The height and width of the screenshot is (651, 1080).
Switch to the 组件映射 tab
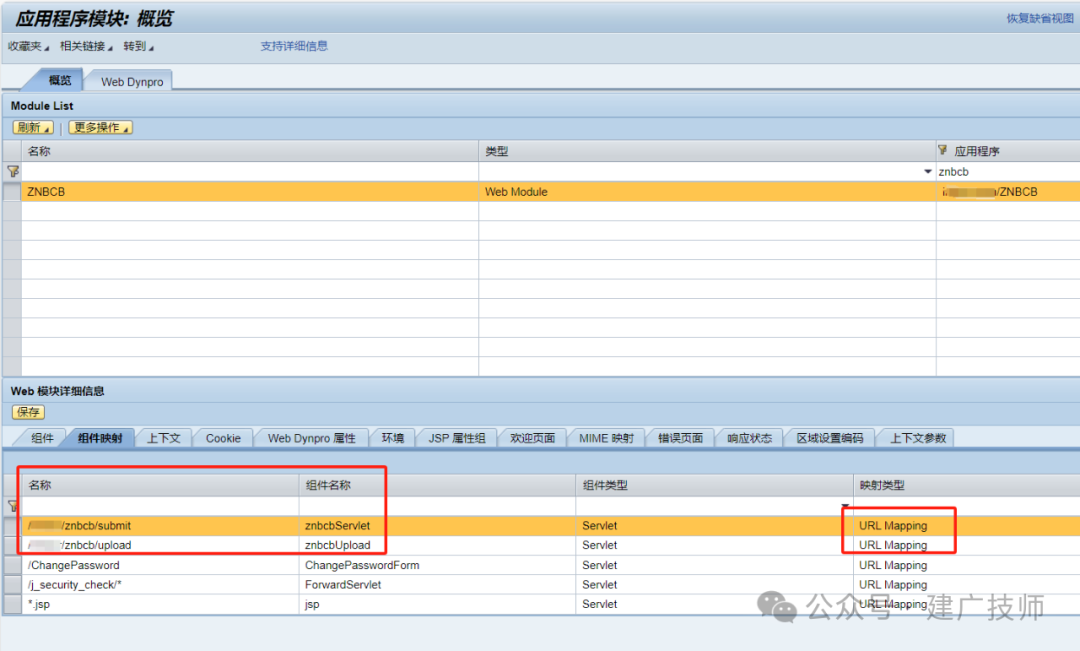tap(100, 438)
